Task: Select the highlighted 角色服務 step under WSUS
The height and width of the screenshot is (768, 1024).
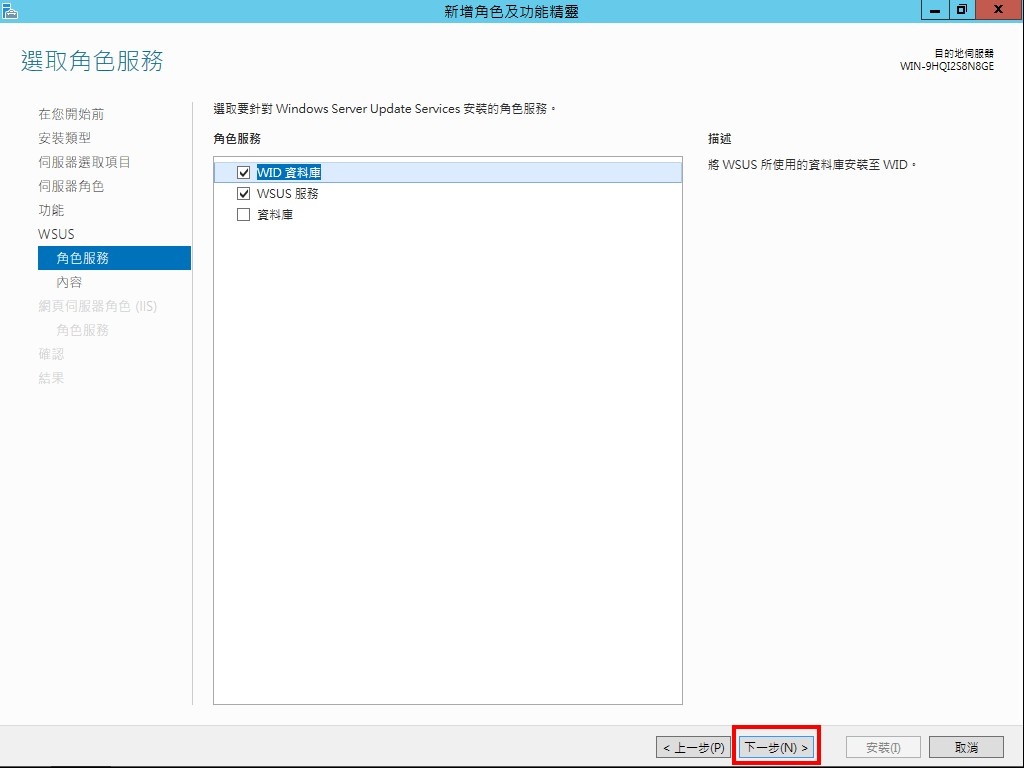Action: (x=114, y=258)
